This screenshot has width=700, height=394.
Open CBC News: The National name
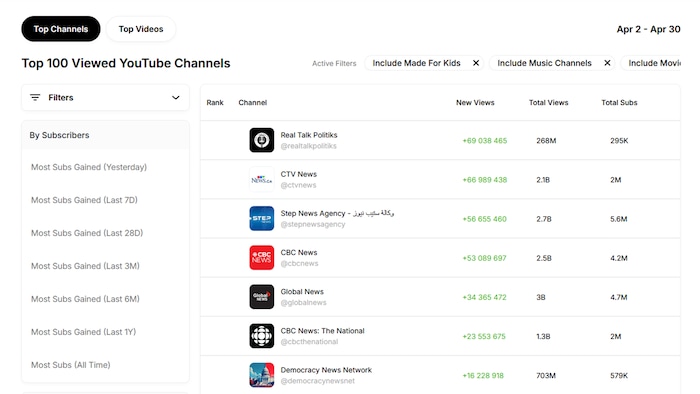pos(322,331)
